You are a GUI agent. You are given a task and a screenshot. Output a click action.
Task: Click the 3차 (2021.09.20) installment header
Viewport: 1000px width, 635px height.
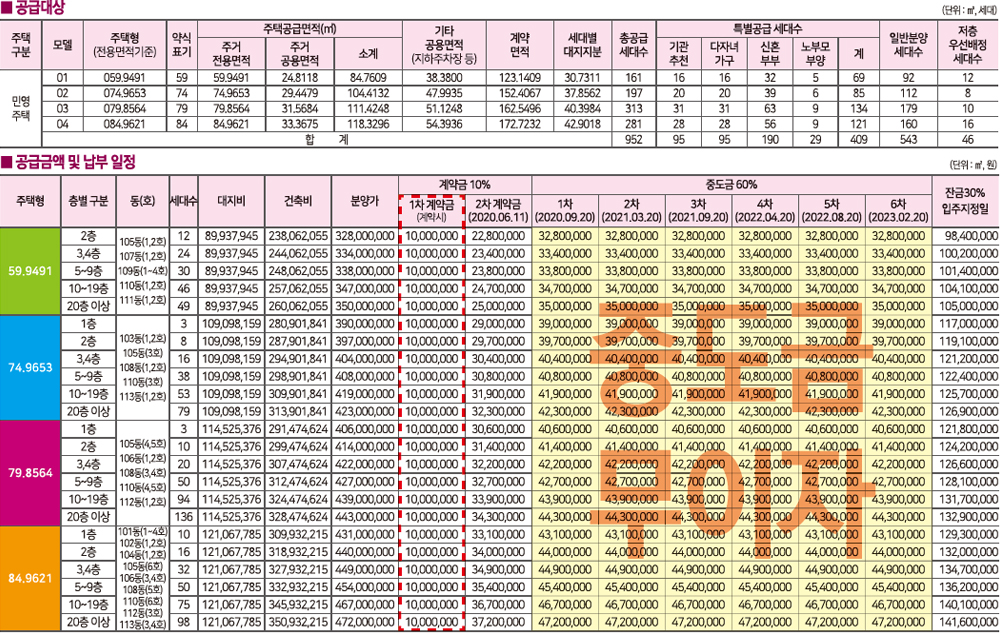pyautogui.click(x=698, y=210)
